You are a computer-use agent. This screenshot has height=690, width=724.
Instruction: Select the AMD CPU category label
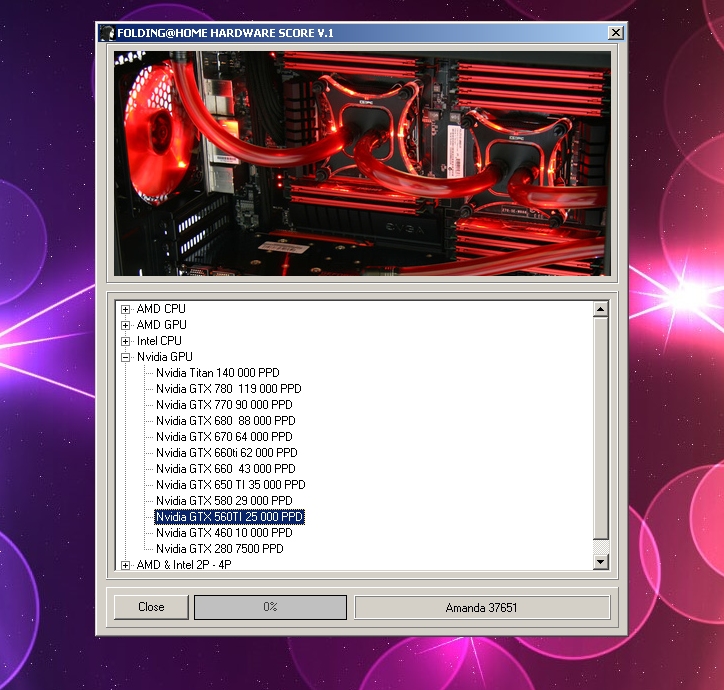pos(161,309)
